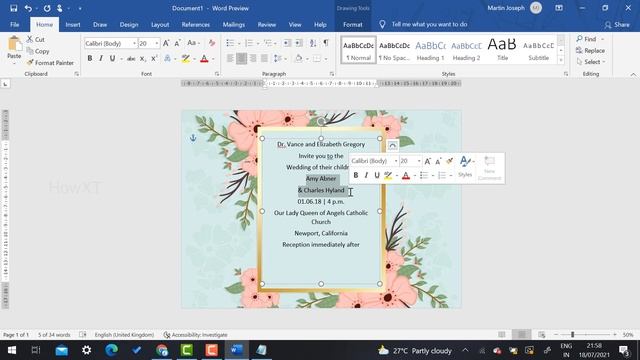Screen dimensions: 640x360
Task: Toggle Subscript formatting
Action: [142, 59]
